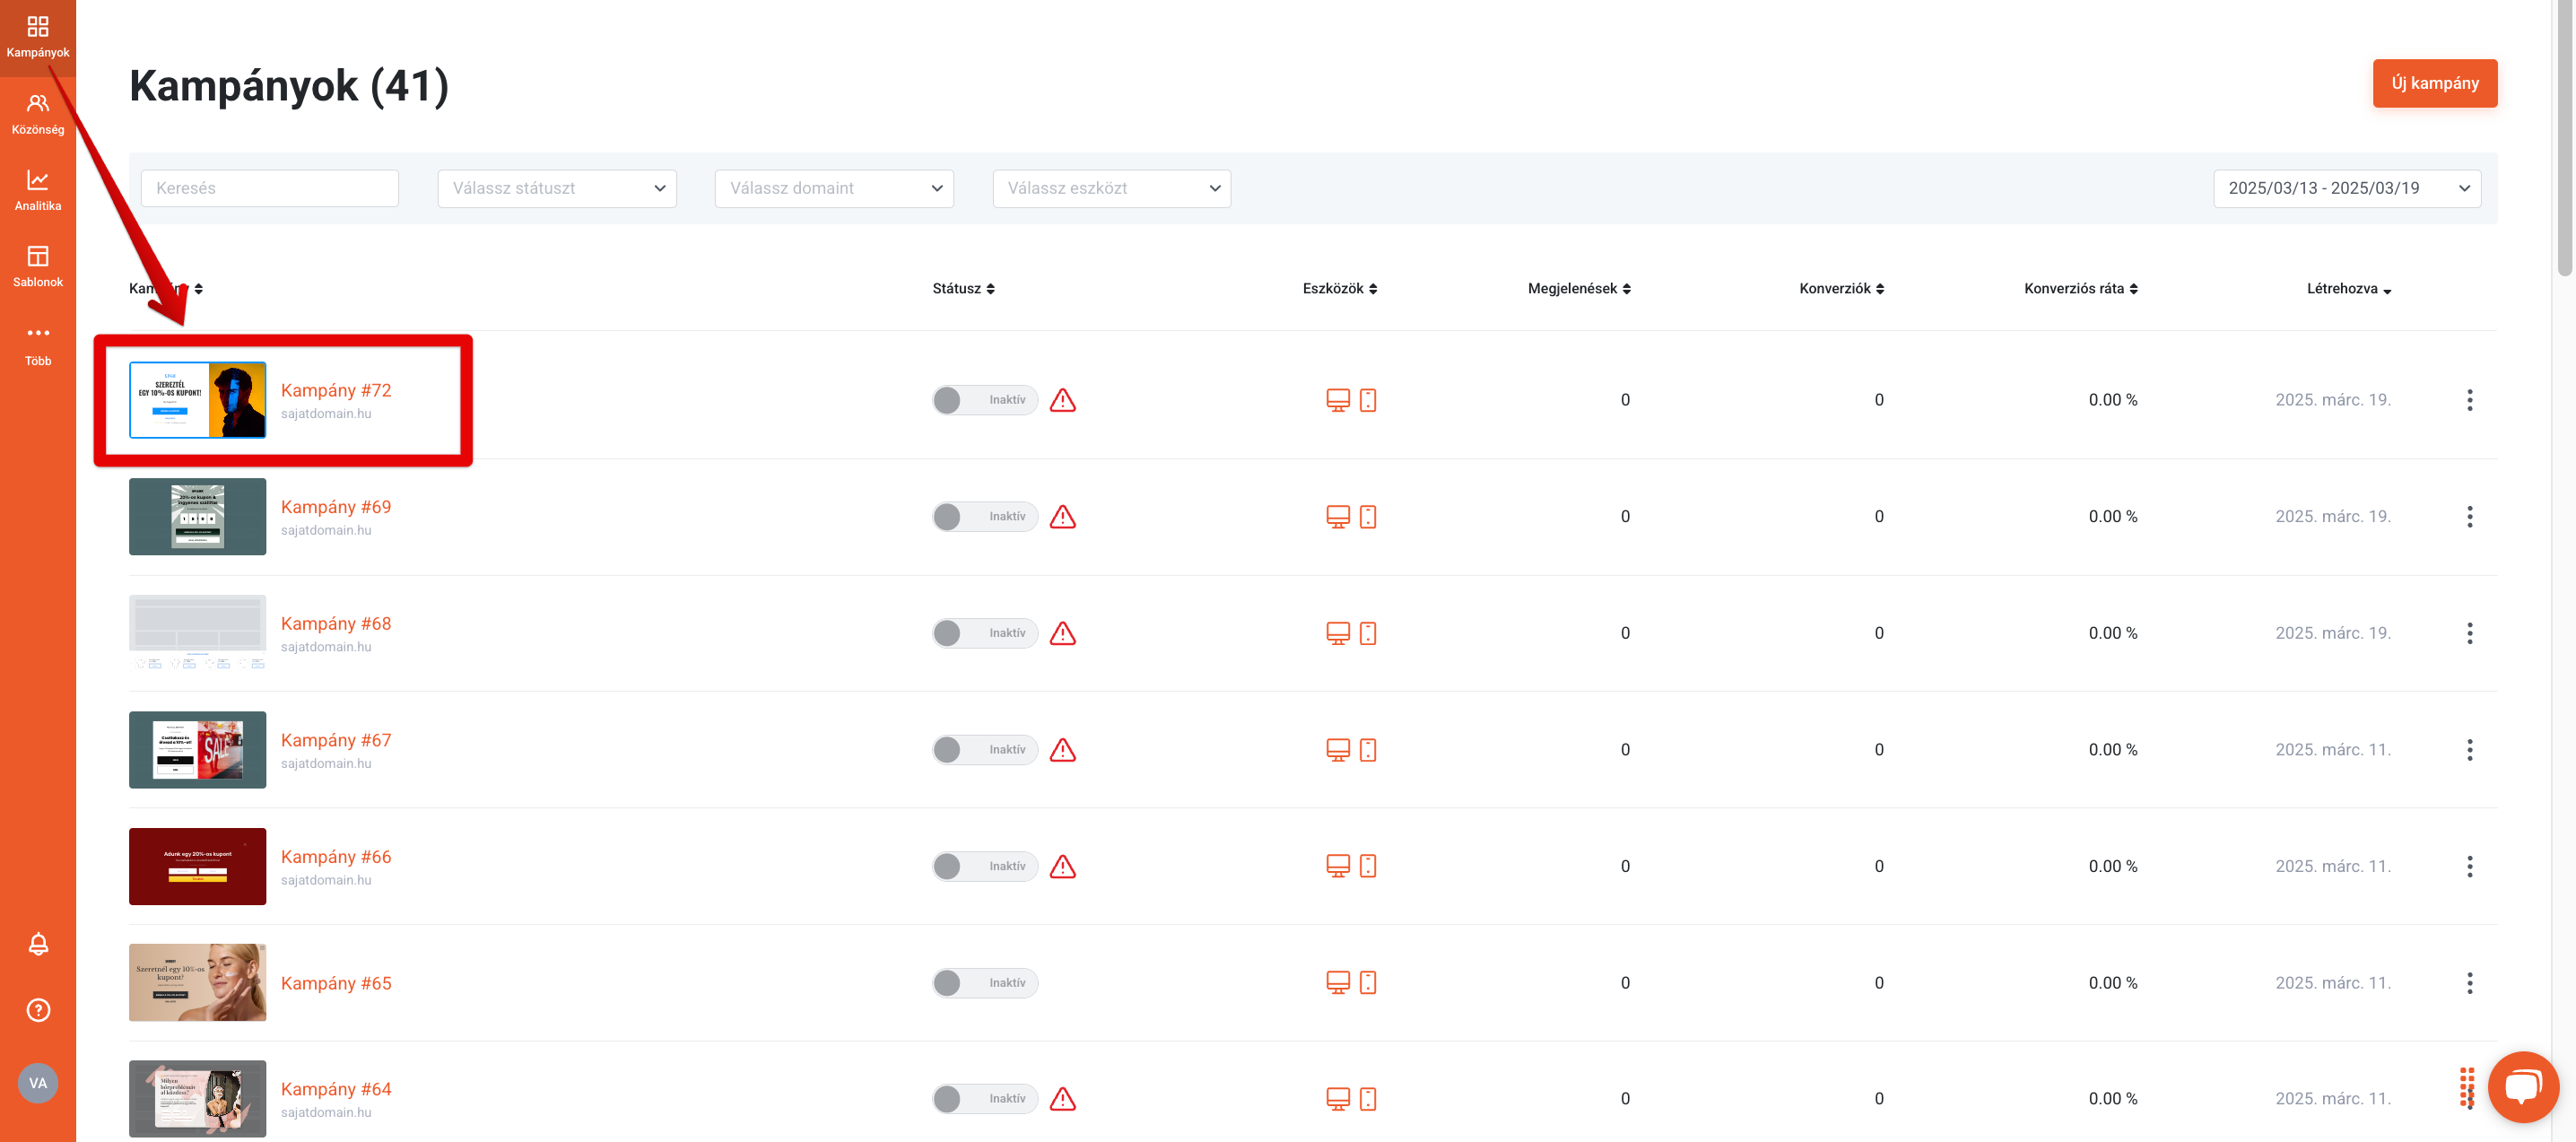
Task: Open the Kampány #64 link
Action: click(336, 1089)
